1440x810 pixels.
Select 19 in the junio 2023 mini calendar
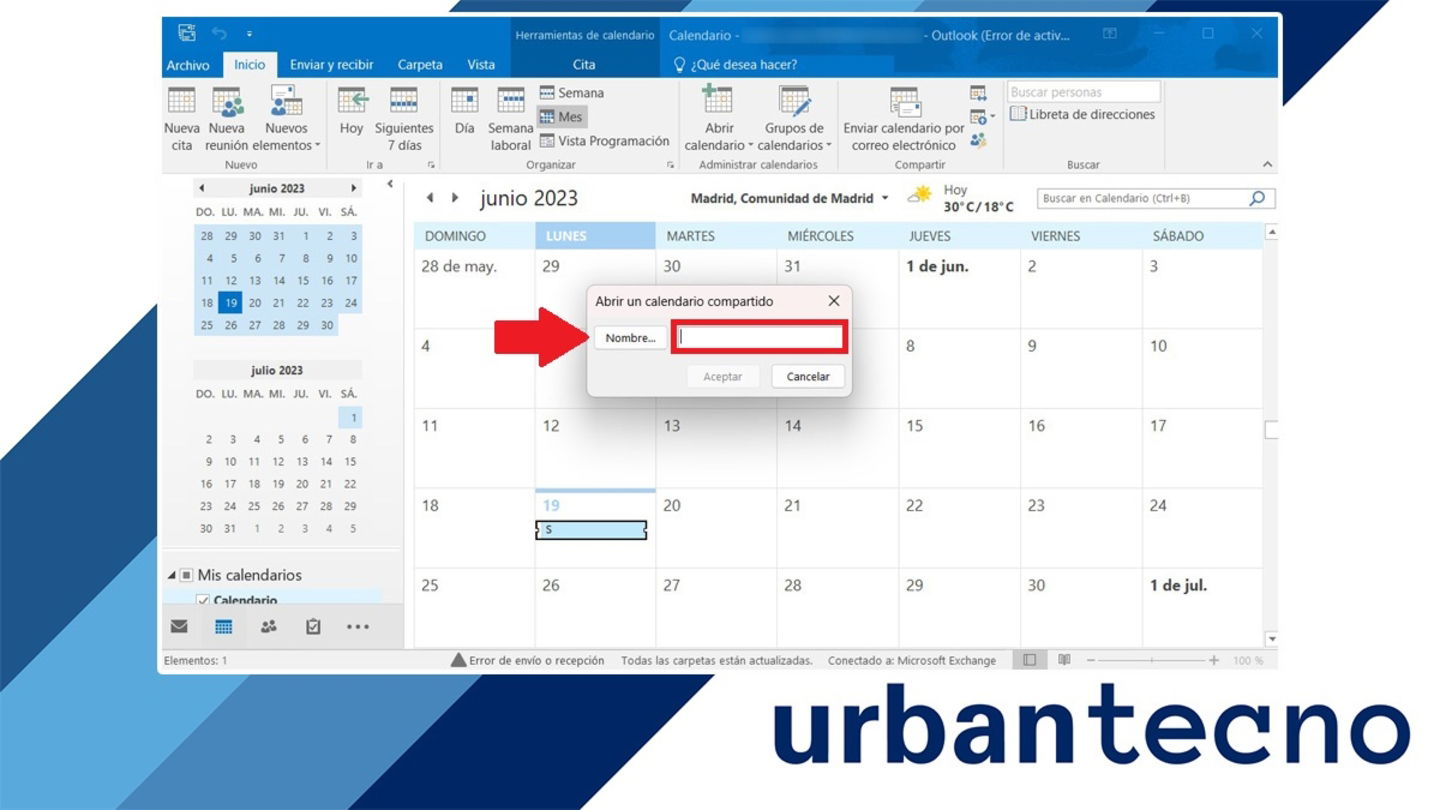pos(230,303)
